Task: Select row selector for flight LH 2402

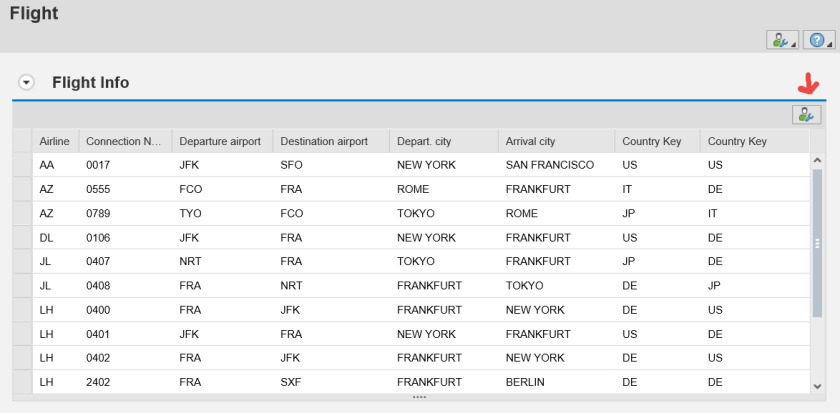Action: coord(21,382)
